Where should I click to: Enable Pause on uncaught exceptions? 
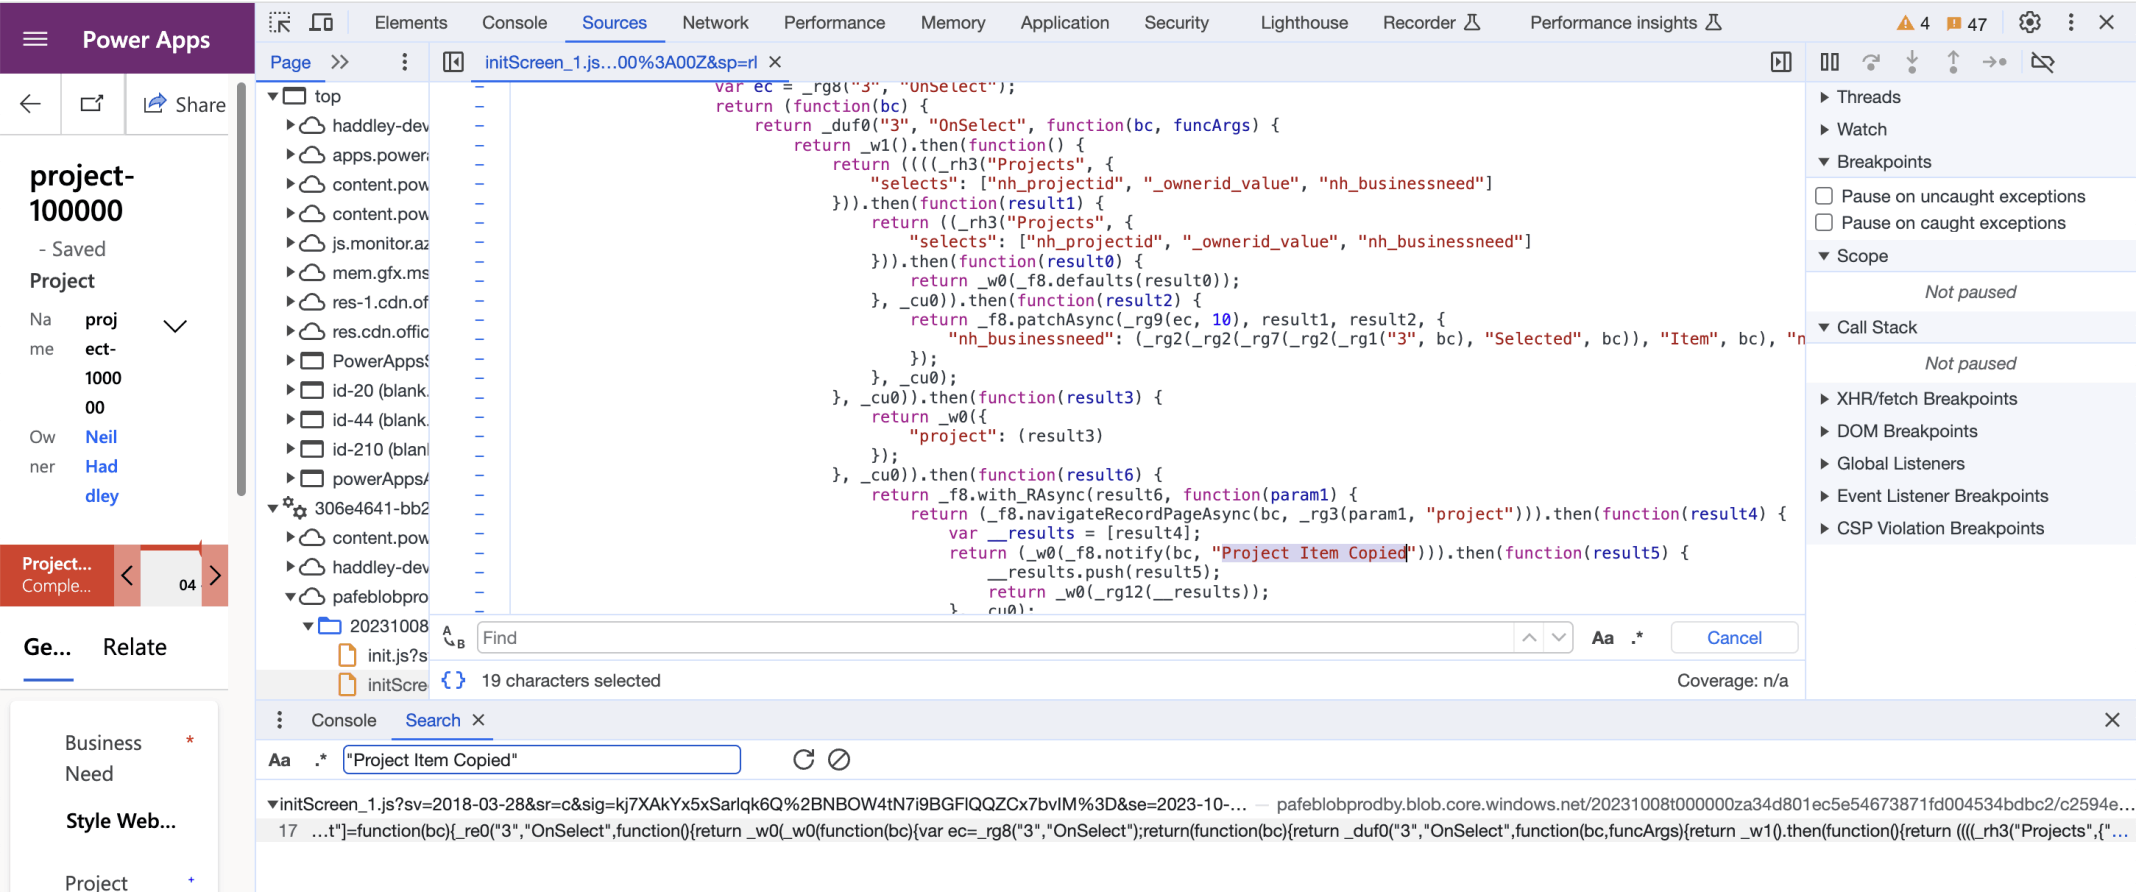pos(1824,196)
